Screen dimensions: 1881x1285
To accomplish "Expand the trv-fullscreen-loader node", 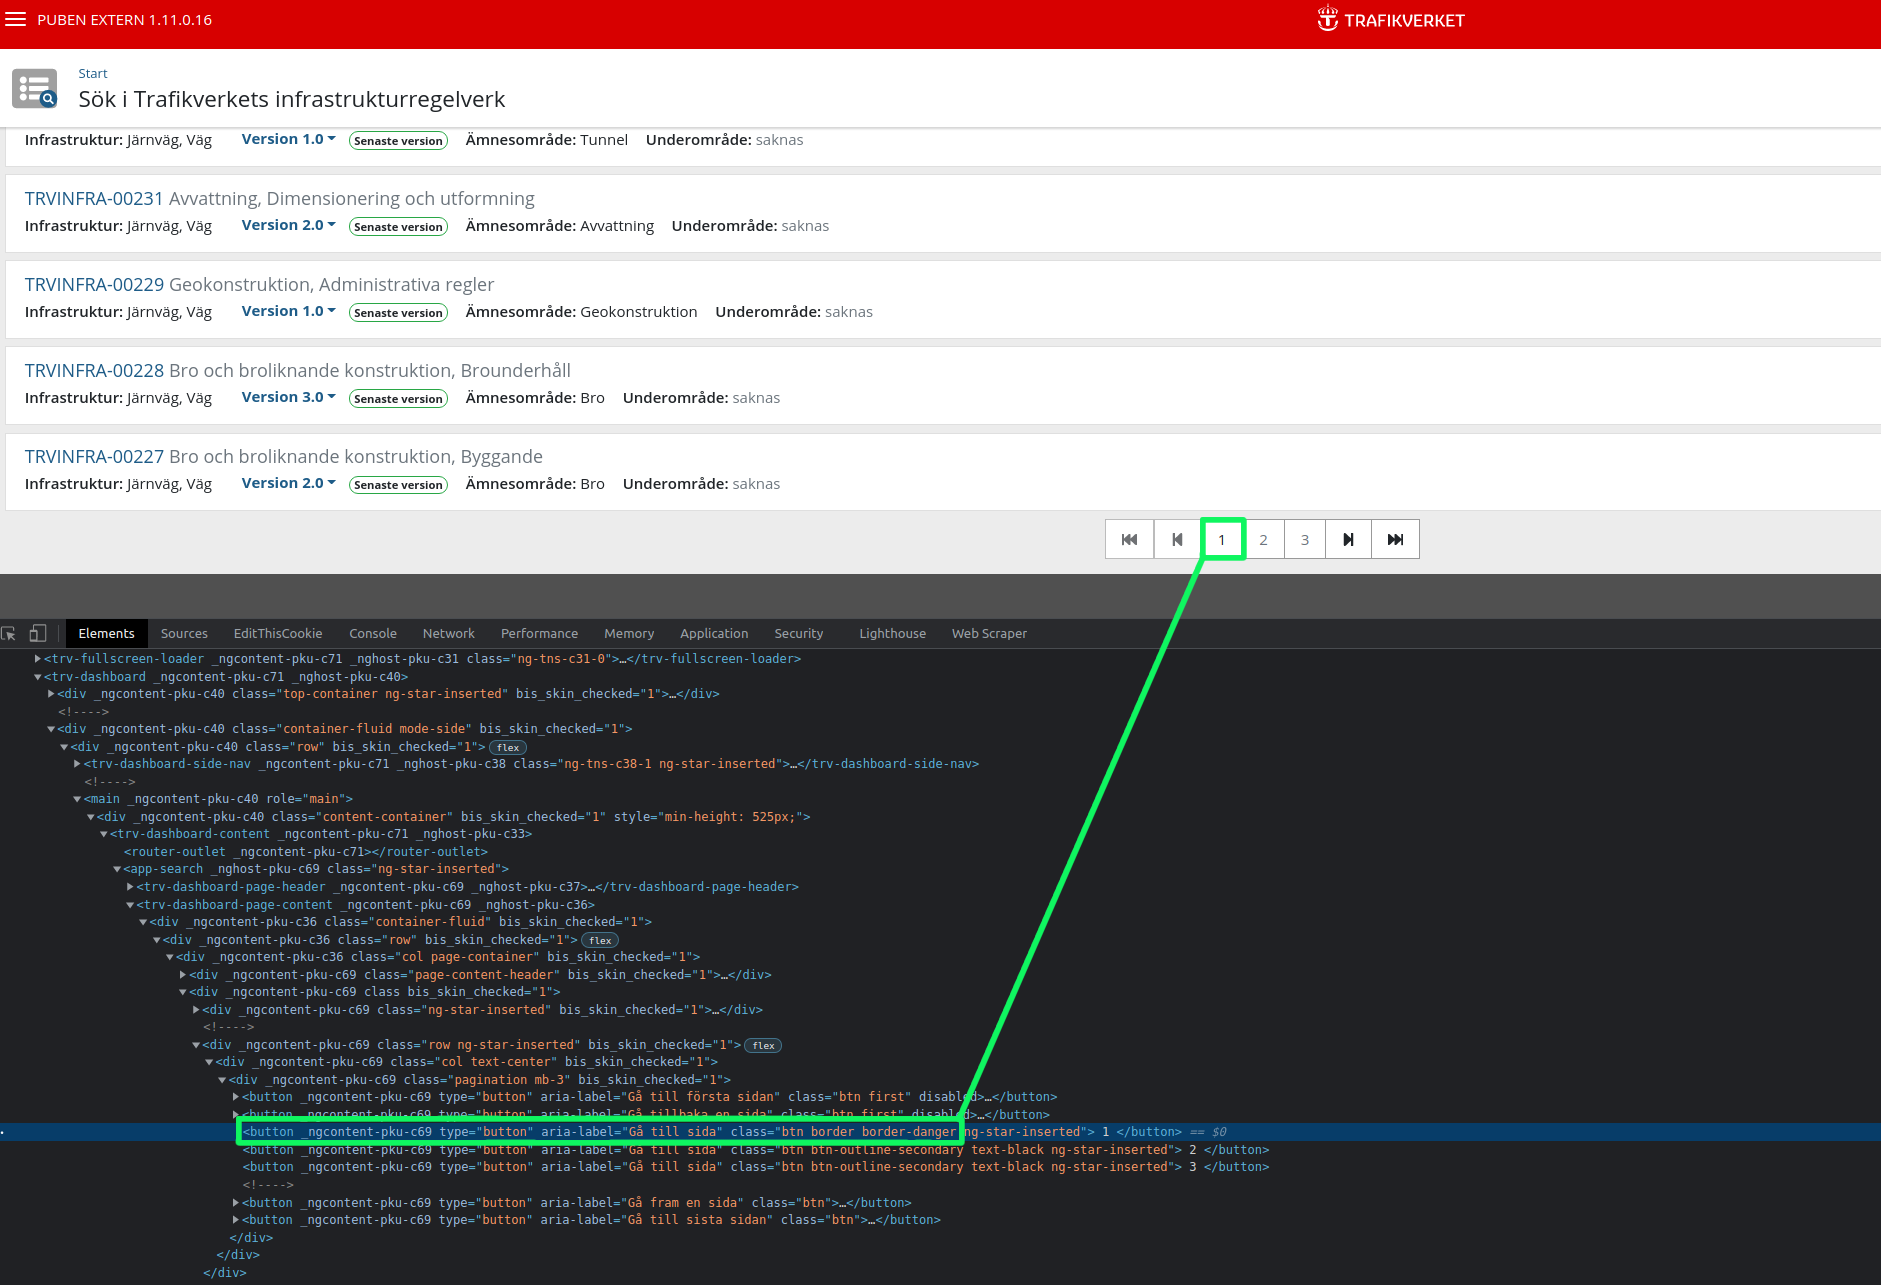I will [38, 659].
